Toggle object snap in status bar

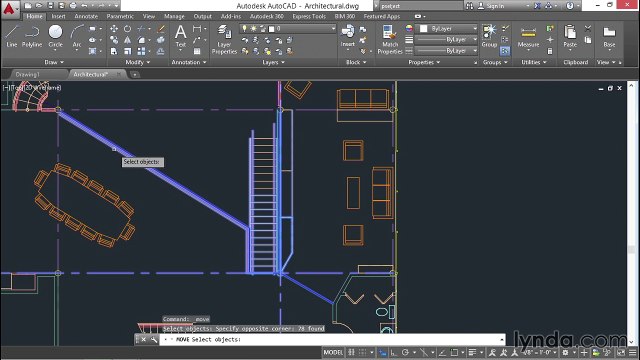pos(454,352)
